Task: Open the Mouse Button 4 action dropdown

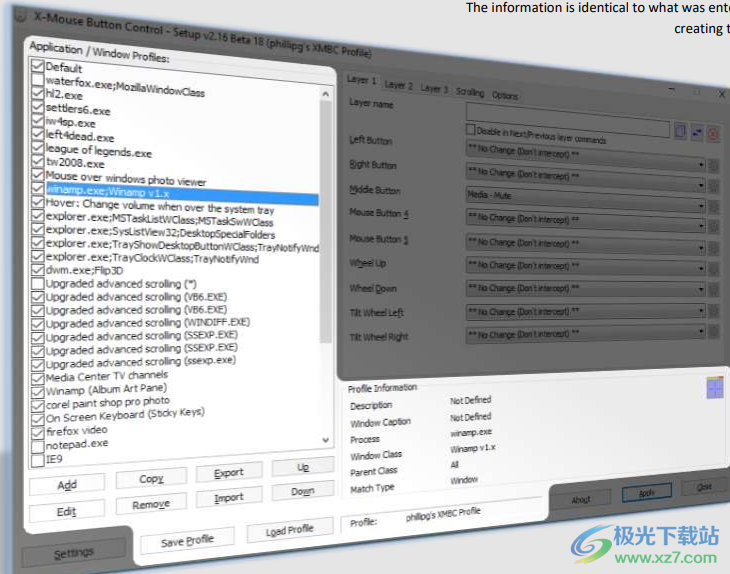Action: point(586,222)
